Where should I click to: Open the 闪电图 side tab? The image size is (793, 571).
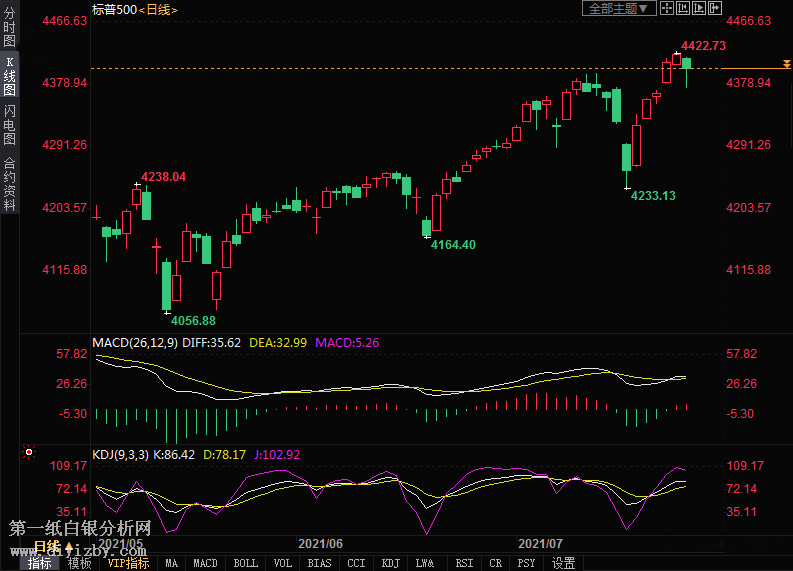[9, 125]
